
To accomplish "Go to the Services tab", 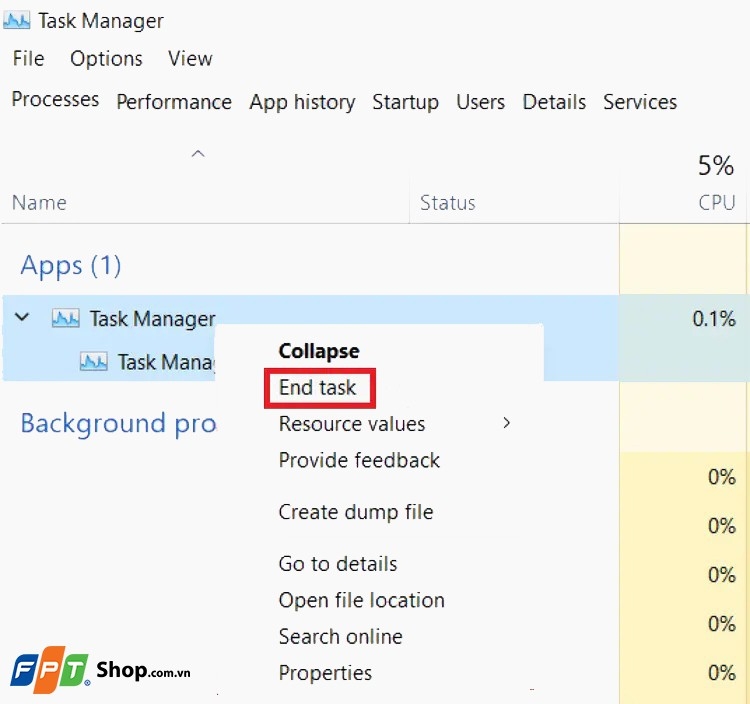I will click(x=640, y=102).
